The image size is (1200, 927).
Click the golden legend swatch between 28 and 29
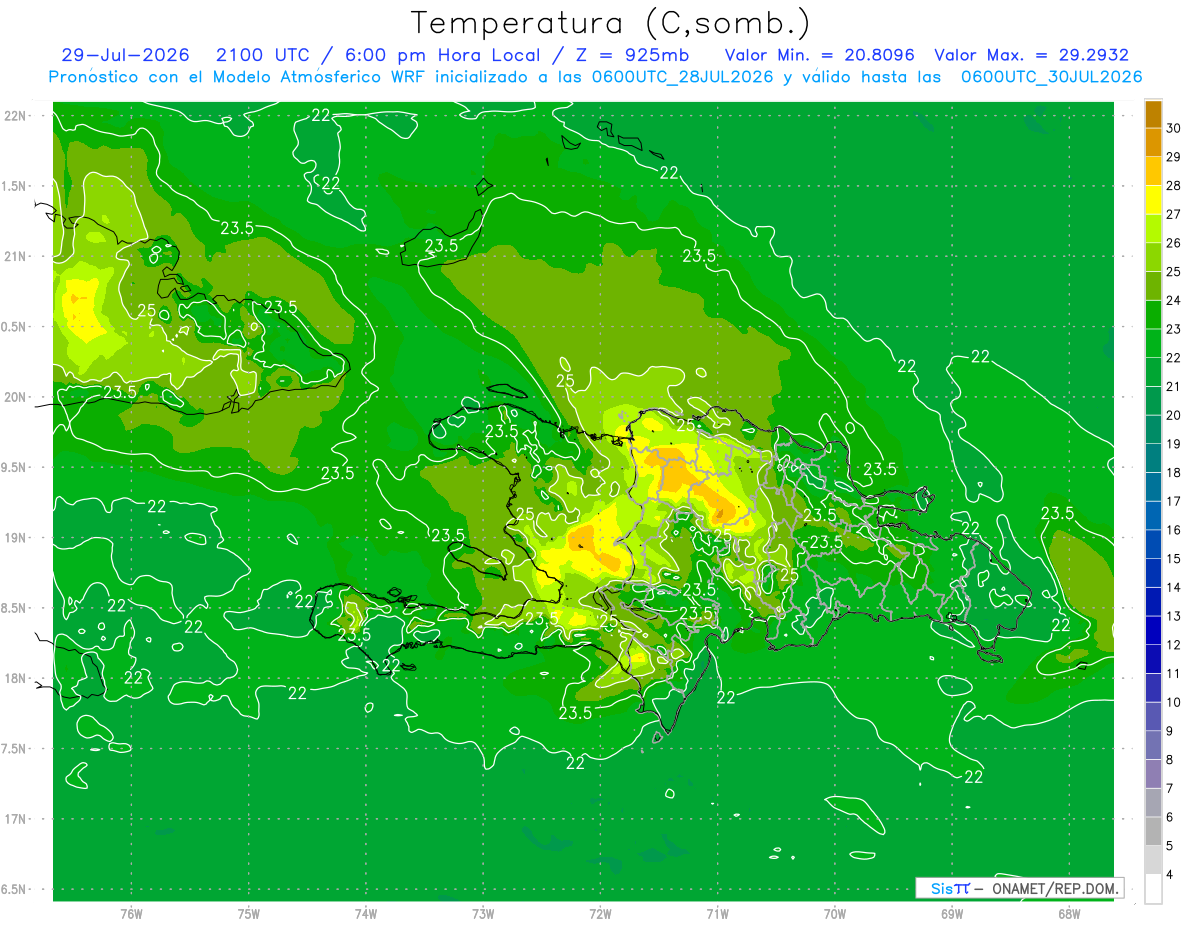pyautogui.click(x=1153, y=171)
